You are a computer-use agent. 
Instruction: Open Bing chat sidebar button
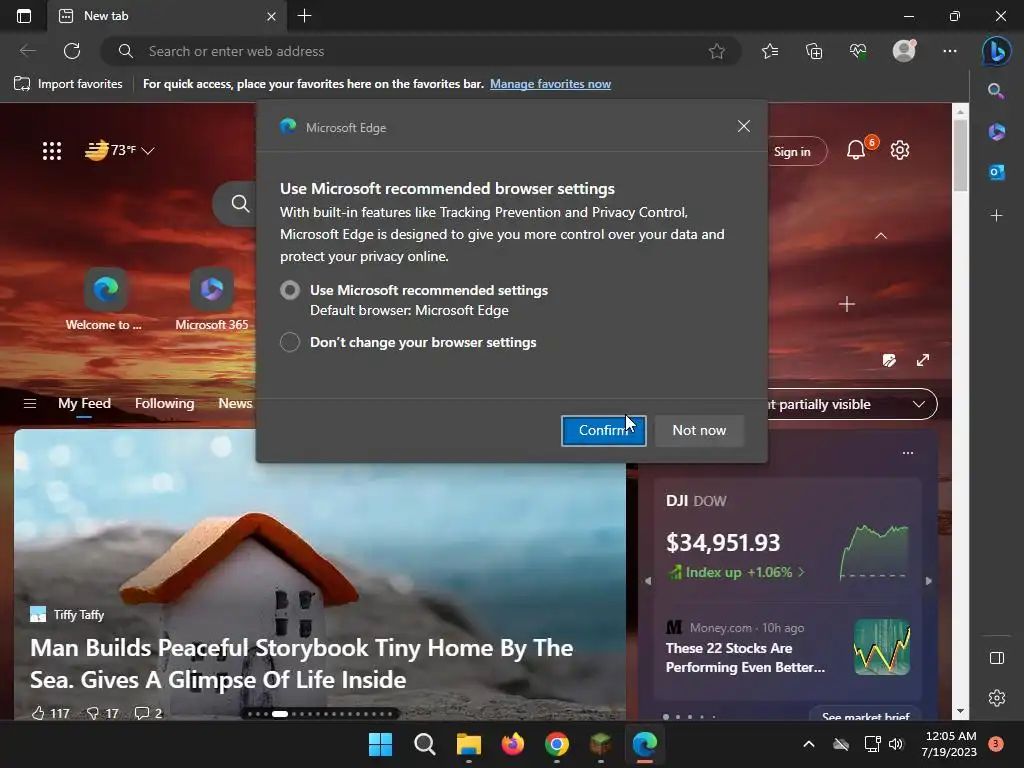click(997, 51)
